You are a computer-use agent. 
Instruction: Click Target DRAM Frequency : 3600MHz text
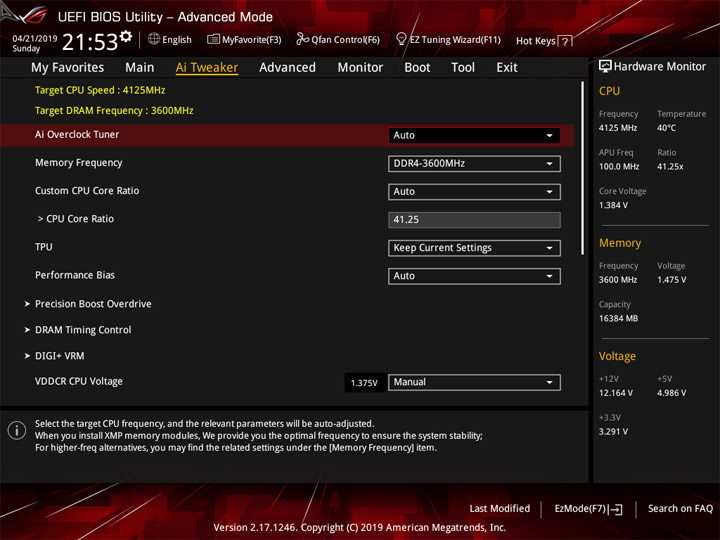(114, 111)
